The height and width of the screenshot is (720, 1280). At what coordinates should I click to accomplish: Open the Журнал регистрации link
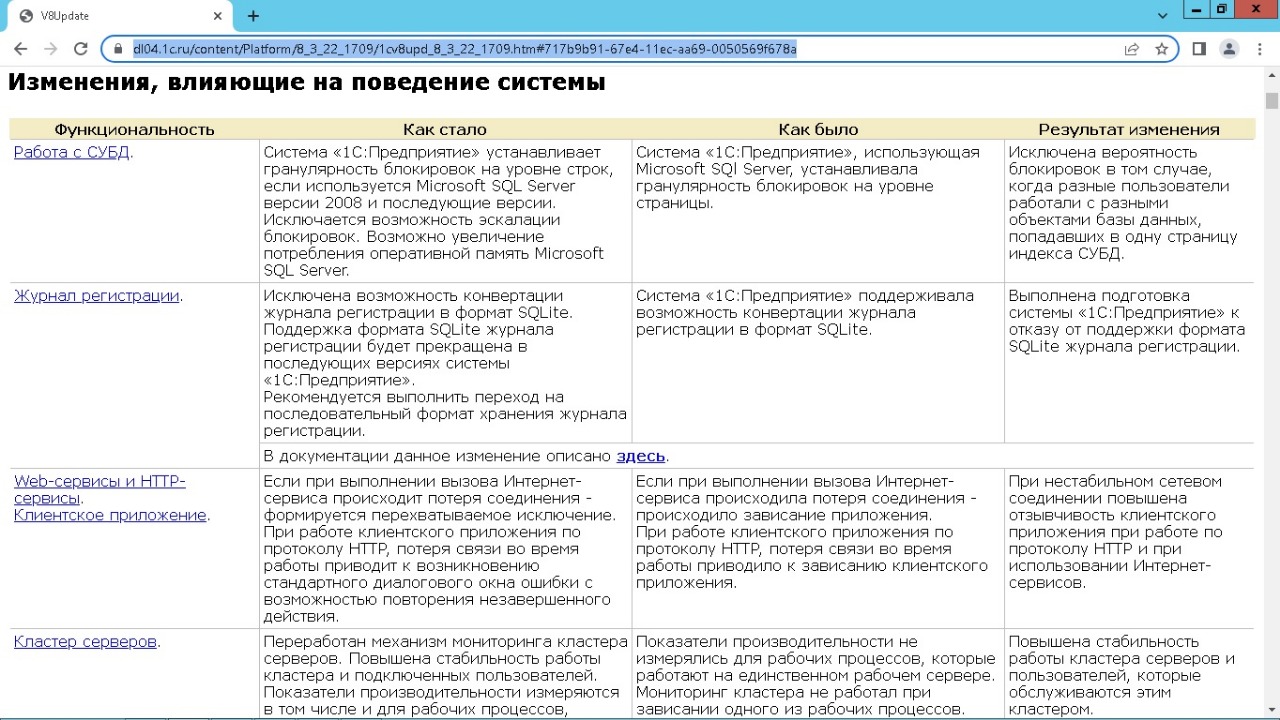96,296
